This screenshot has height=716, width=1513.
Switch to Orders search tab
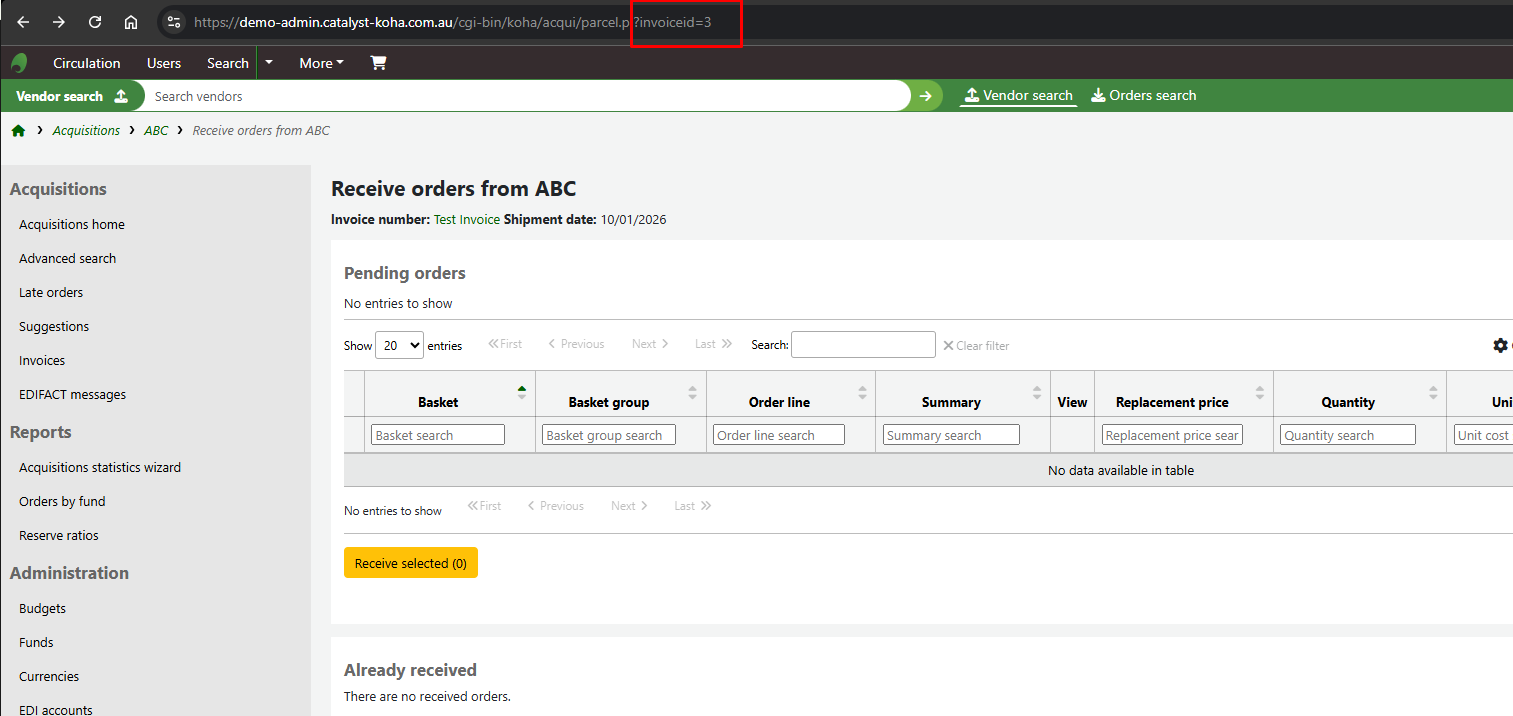pyautogui.click(x=1143, y=96)
